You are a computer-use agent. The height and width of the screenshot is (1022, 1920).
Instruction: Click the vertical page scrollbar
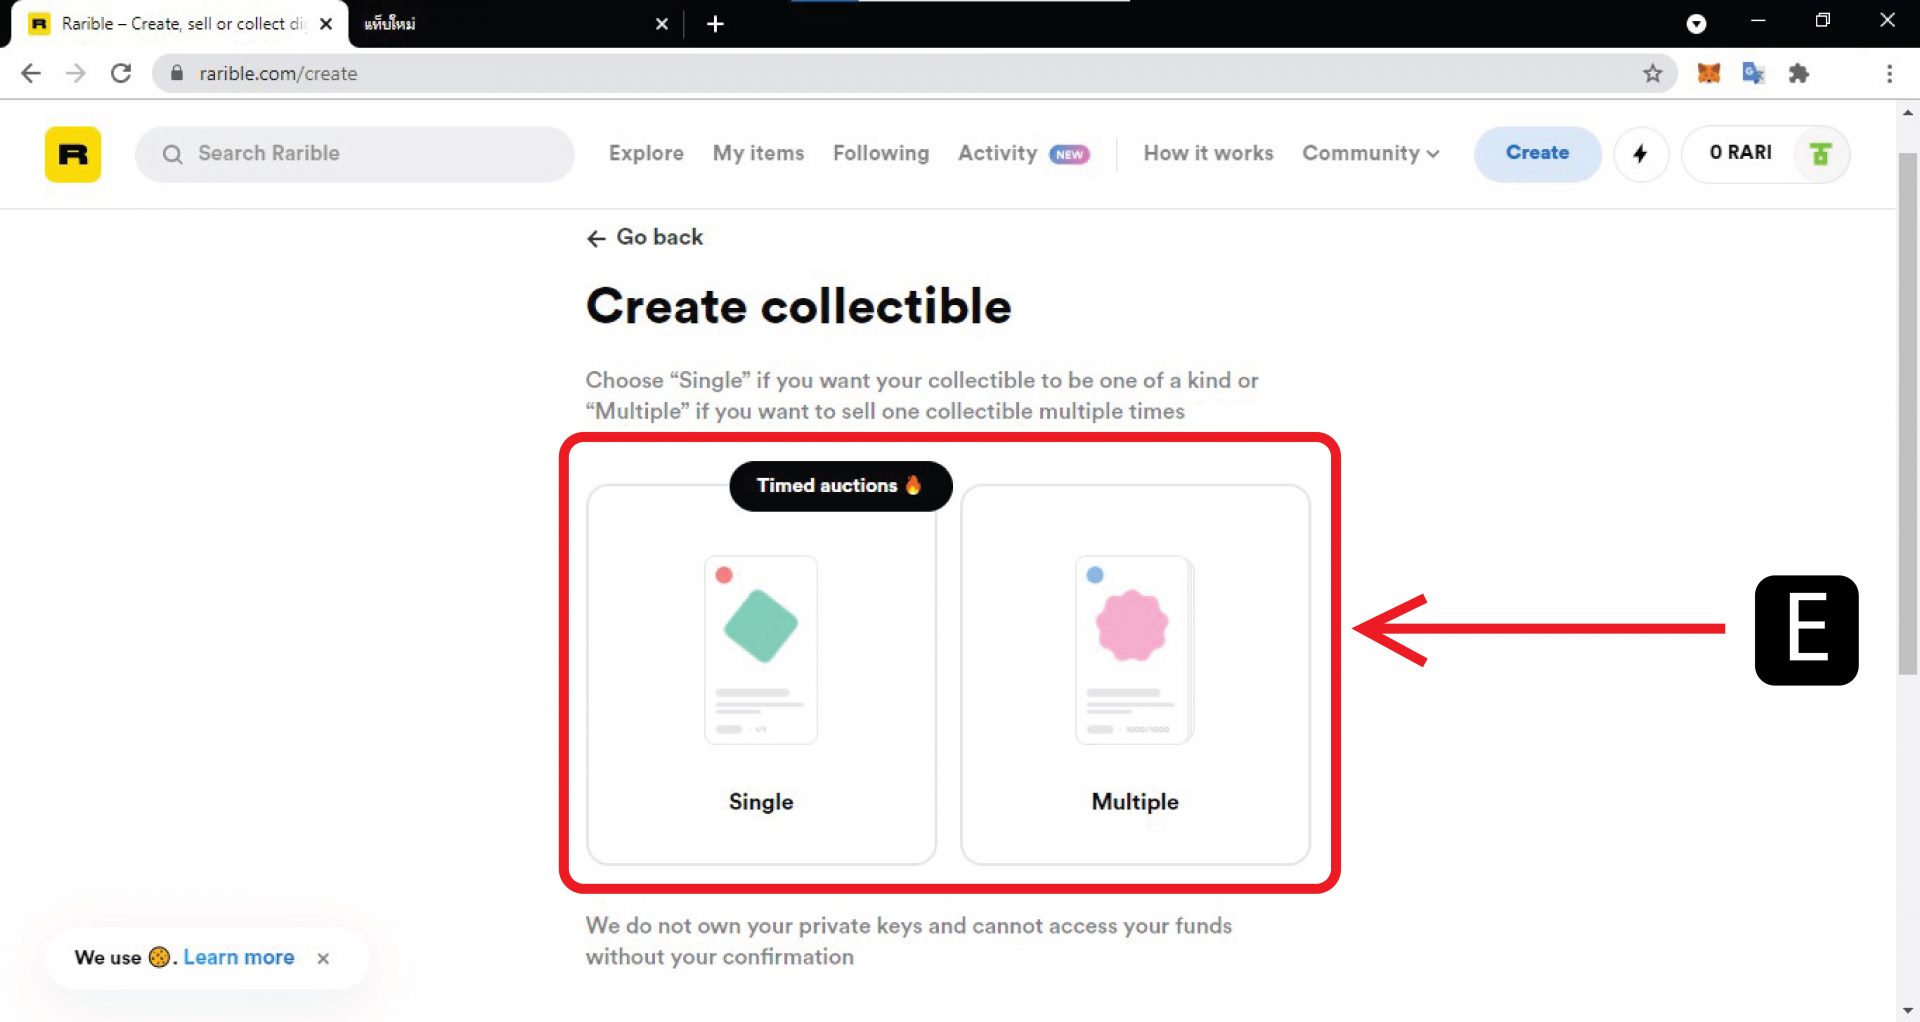[x=1908, y=415]
